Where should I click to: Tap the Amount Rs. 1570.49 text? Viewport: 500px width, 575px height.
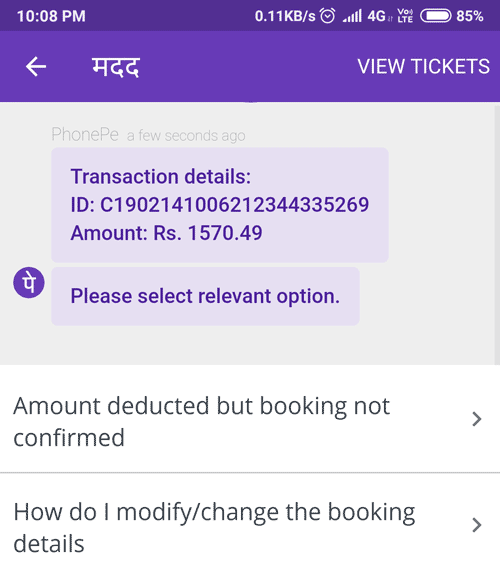(167, 233)
